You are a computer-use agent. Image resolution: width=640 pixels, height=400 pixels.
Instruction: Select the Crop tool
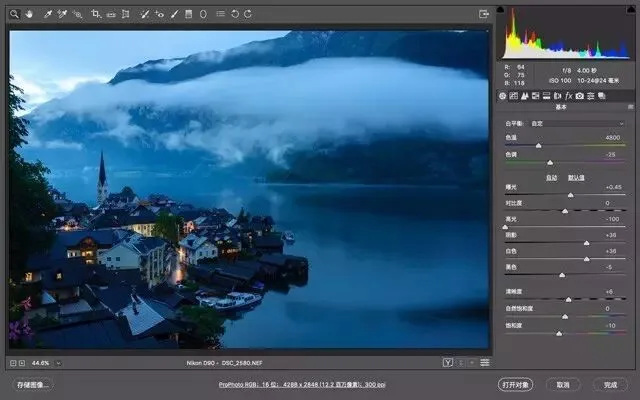tap(96, 14)
